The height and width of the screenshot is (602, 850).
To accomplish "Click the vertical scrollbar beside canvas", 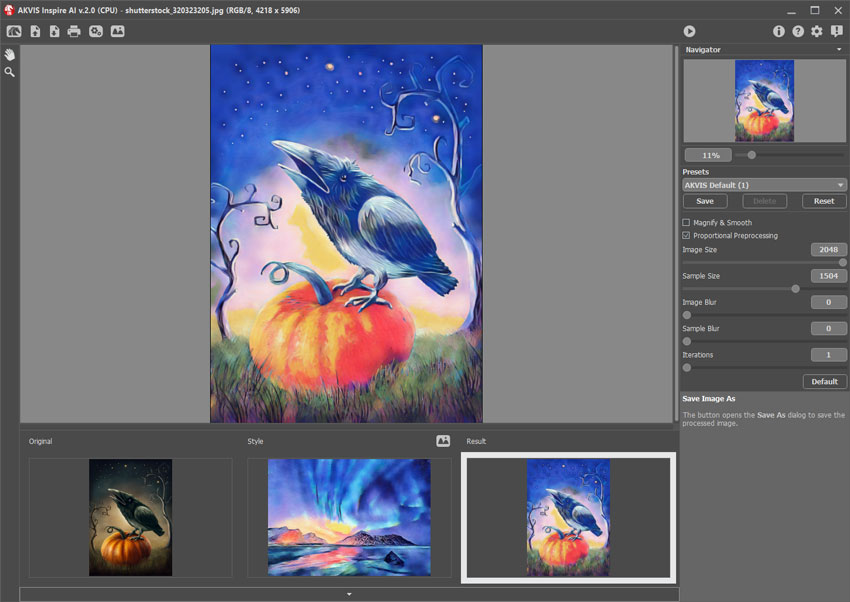I will pos(676,234).
